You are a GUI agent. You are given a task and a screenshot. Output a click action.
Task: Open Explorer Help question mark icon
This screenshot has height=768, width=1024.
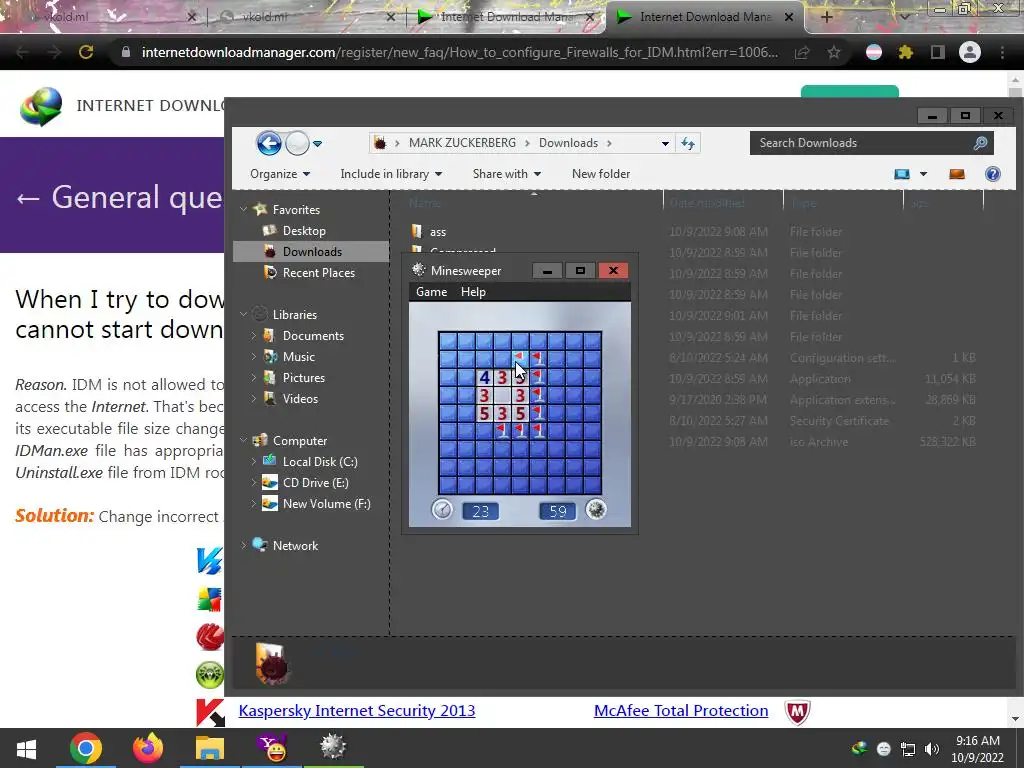pos(993,174)
